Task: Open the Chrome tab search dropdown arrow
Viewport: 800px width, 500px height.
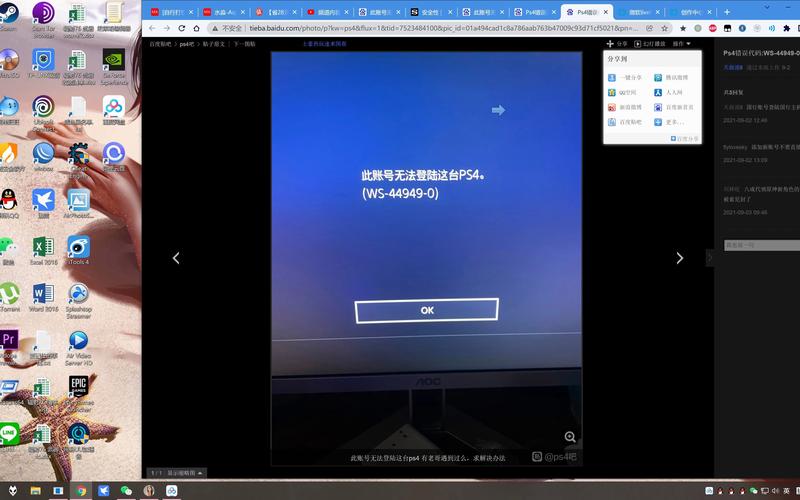Action: tap(767, 8)
